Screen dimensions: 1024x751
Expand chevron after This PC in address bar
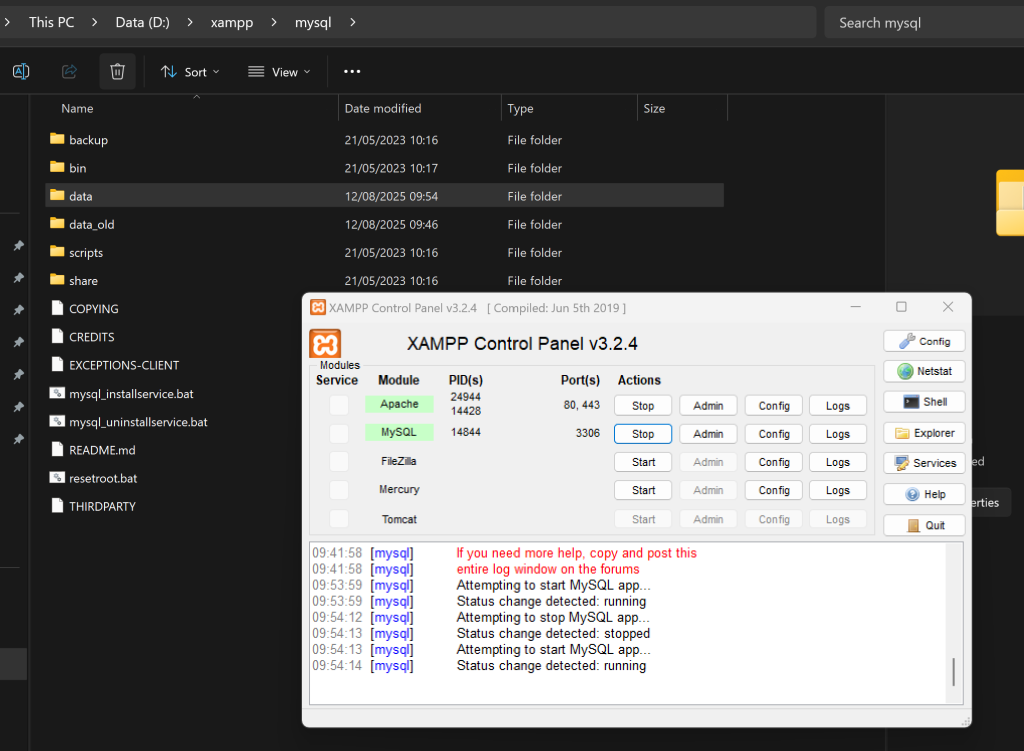tap(95, 22)
